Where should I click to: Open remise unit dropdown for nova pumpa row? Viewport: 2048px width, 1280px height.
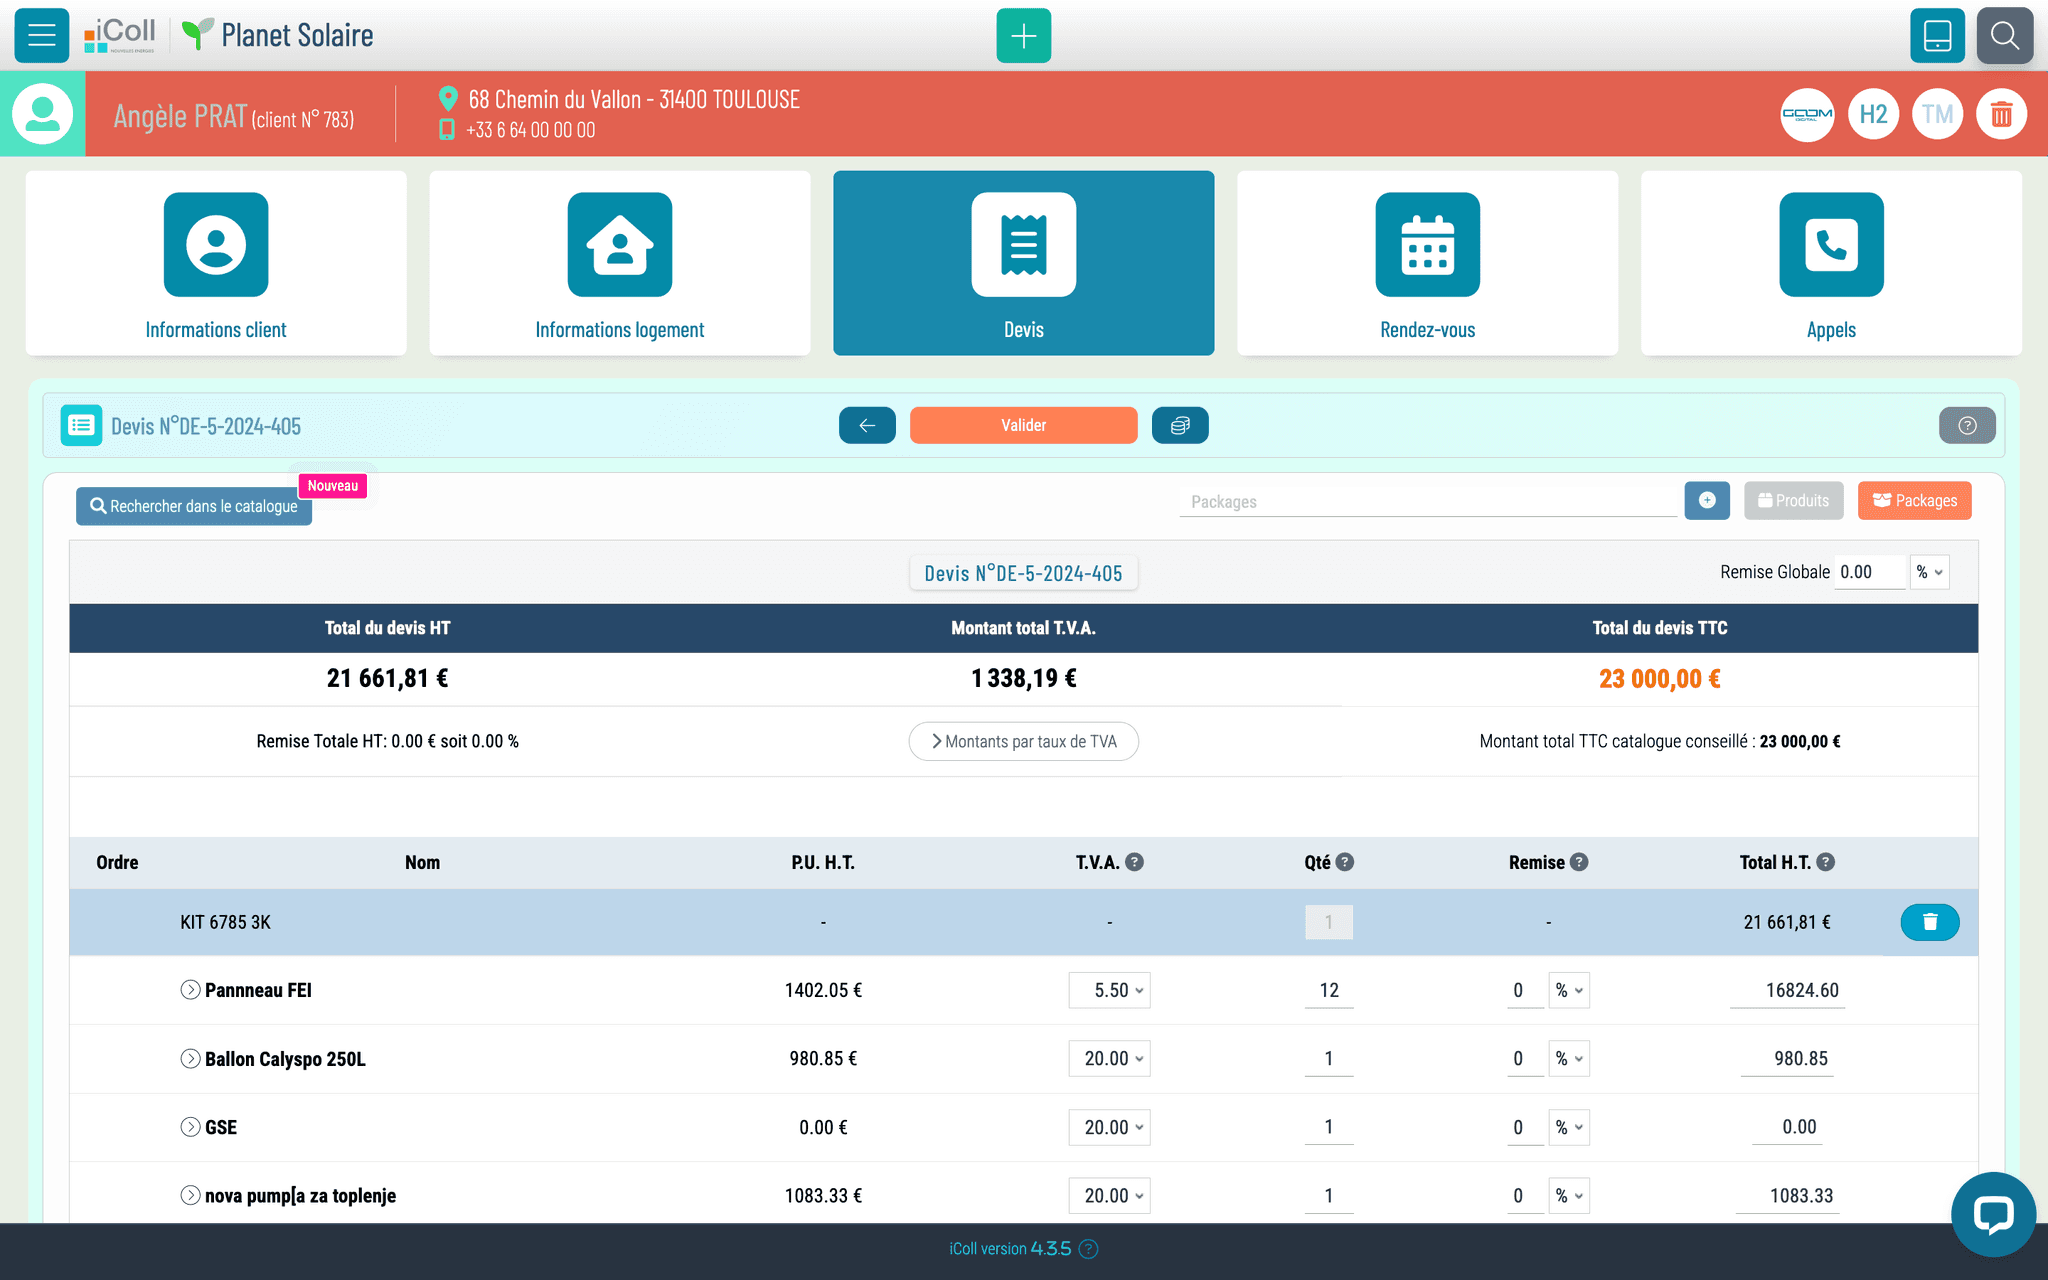click(x=1569, y=1195)
